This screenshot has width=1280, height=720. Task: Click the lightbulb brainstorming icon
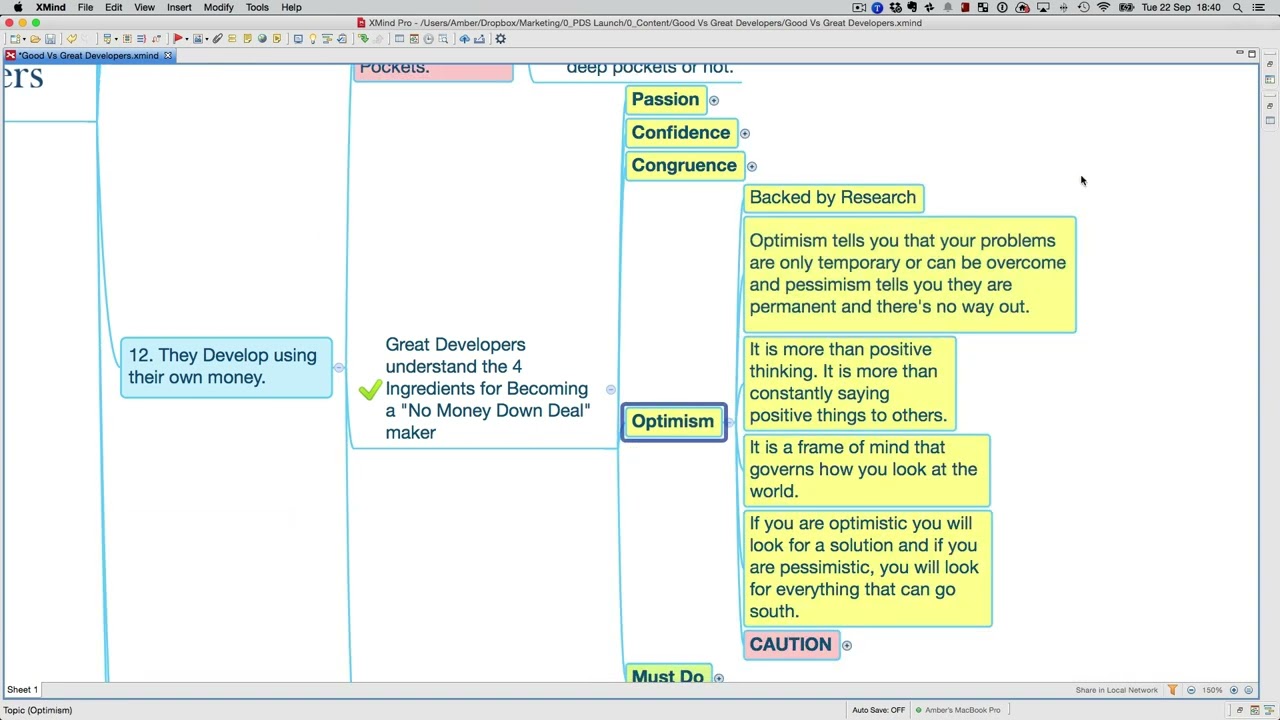tap(312, 39)
